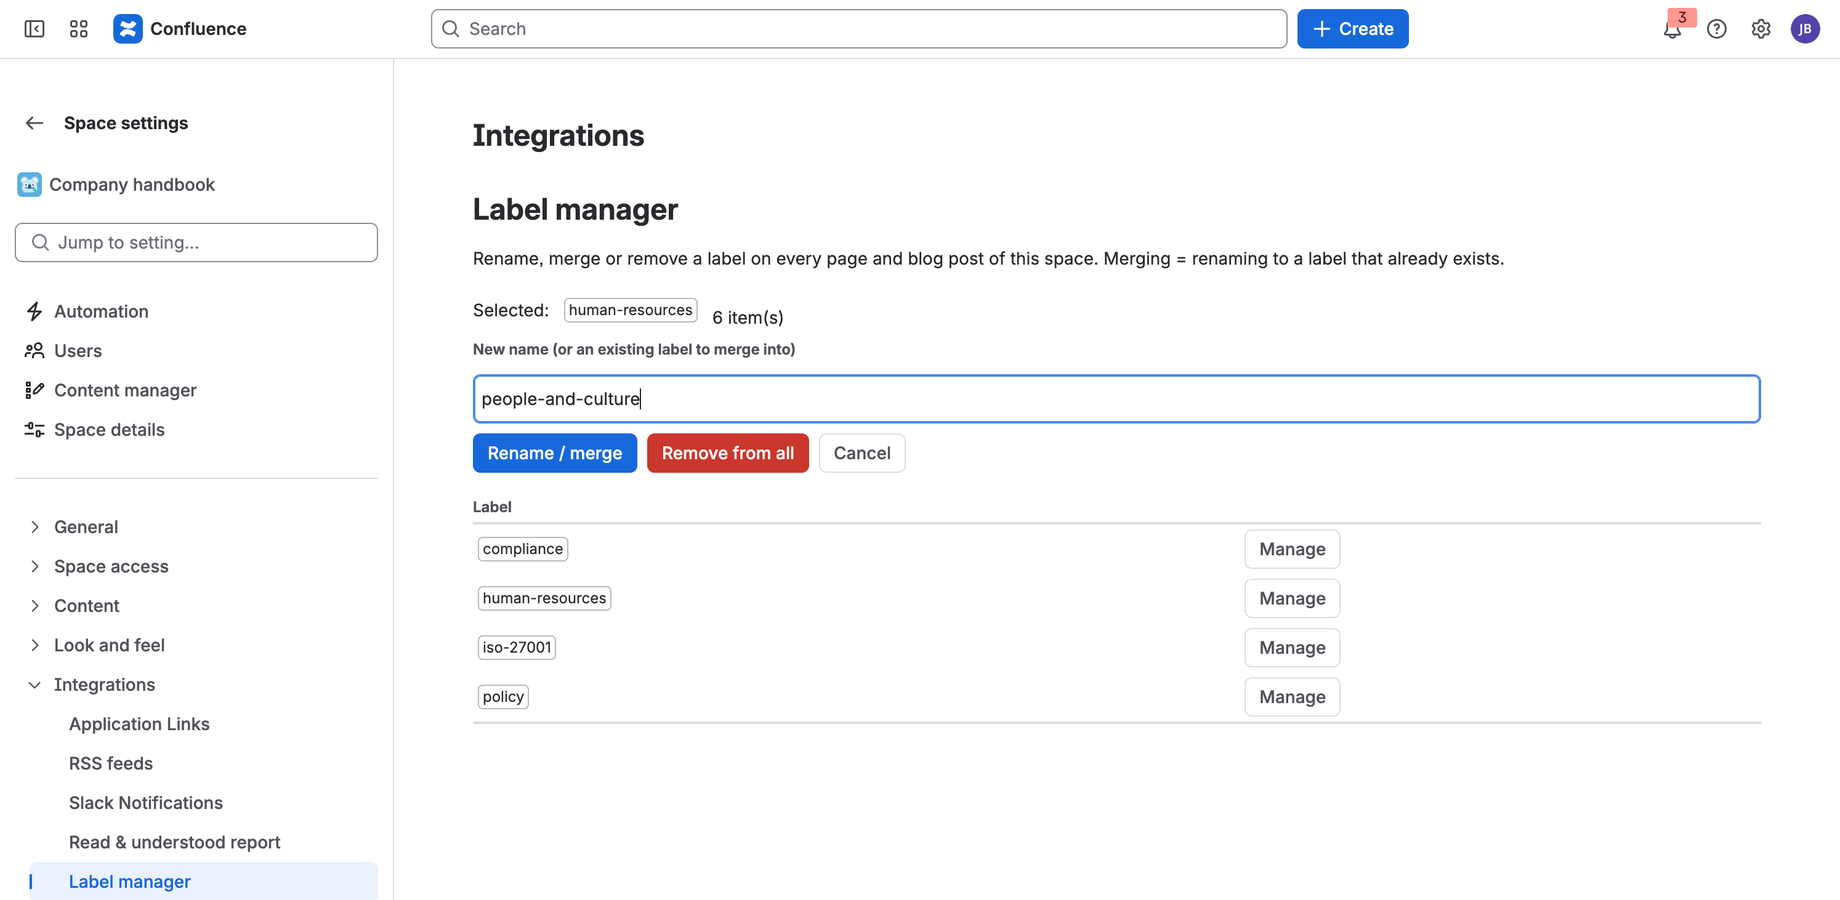Open Read & understood report
The image size is (1840, 900).
pyautogui.click(x=175, y=842)
